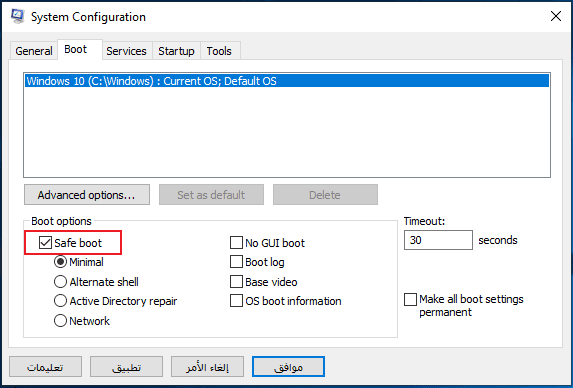Image resolution: width=573 pixels, height=388 pixels.
Task: Choose the Network safe boot option
Action: click(x=60, y=321)
